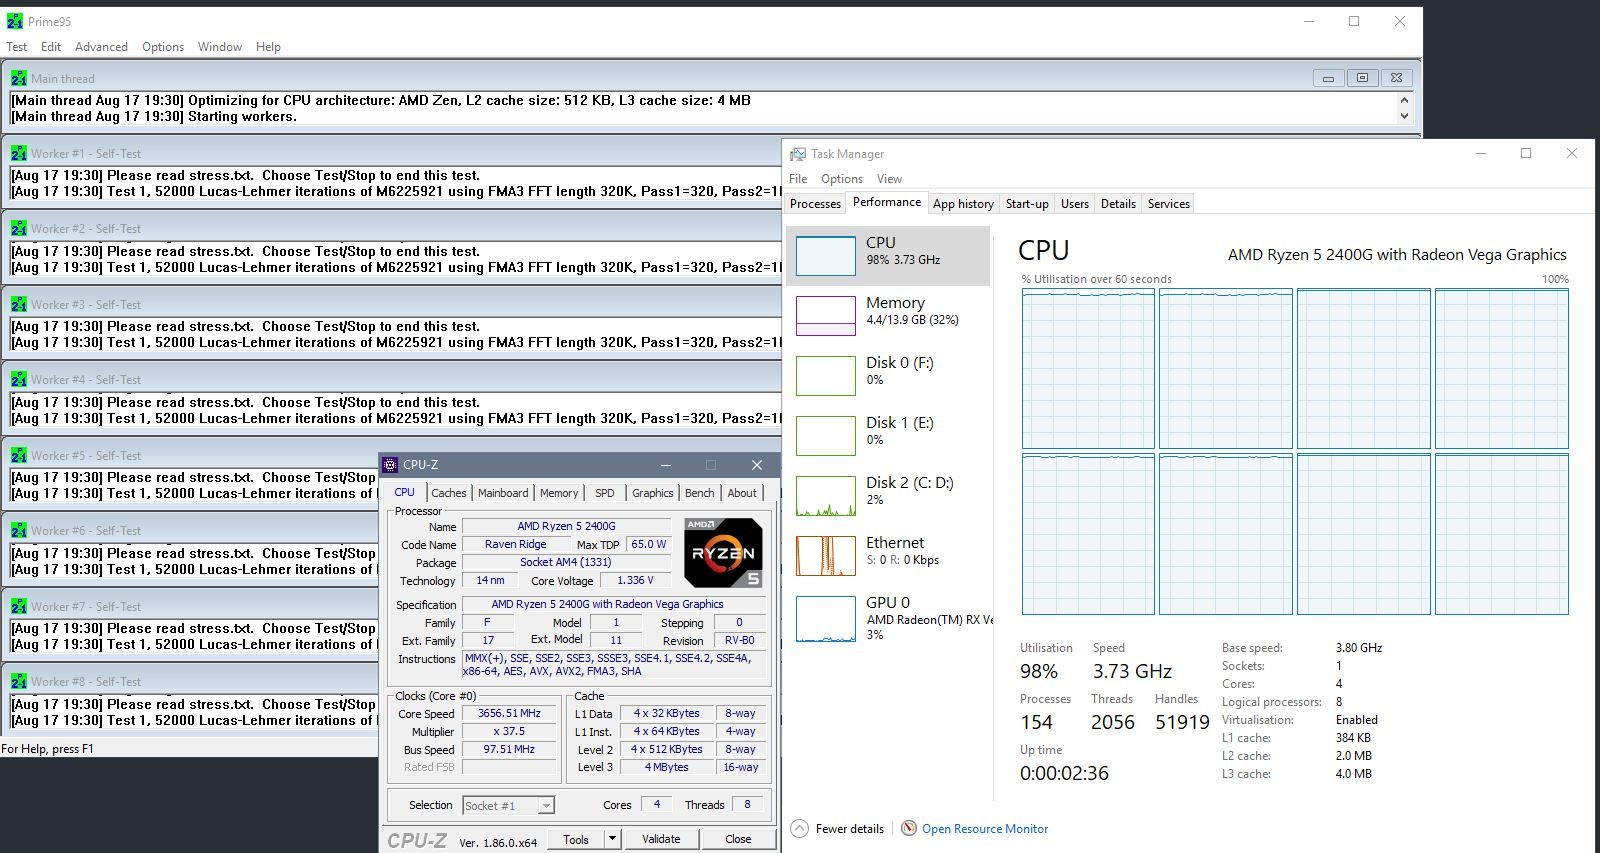The height and width of the screenshot is (853, 1600).
Task: Minimize the Main thread child window
Action: pyautogui.click(x=1328, y=78)
